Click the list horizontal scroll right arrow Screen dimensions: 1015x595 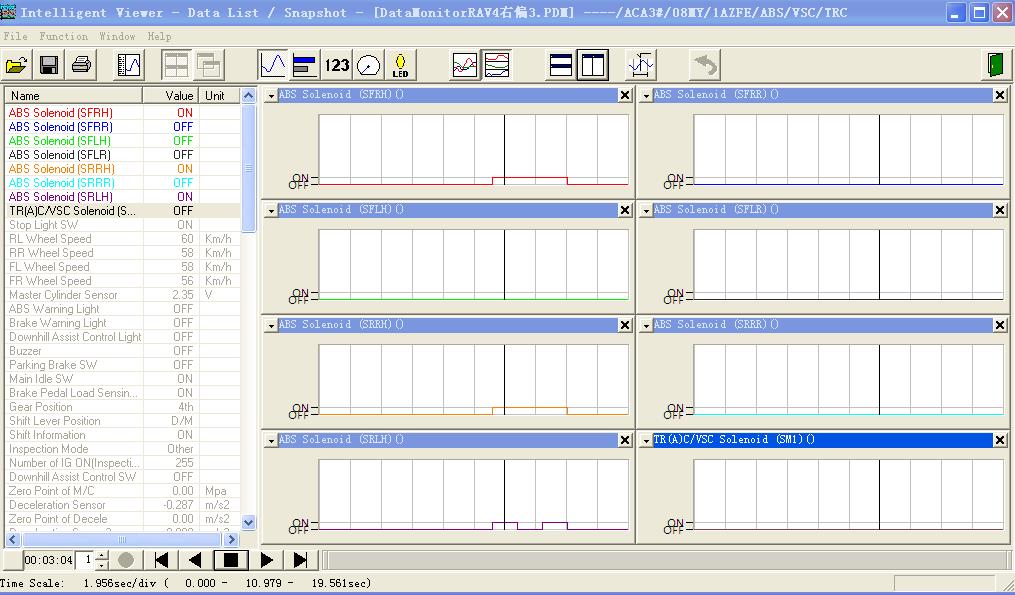pos(232,539)
